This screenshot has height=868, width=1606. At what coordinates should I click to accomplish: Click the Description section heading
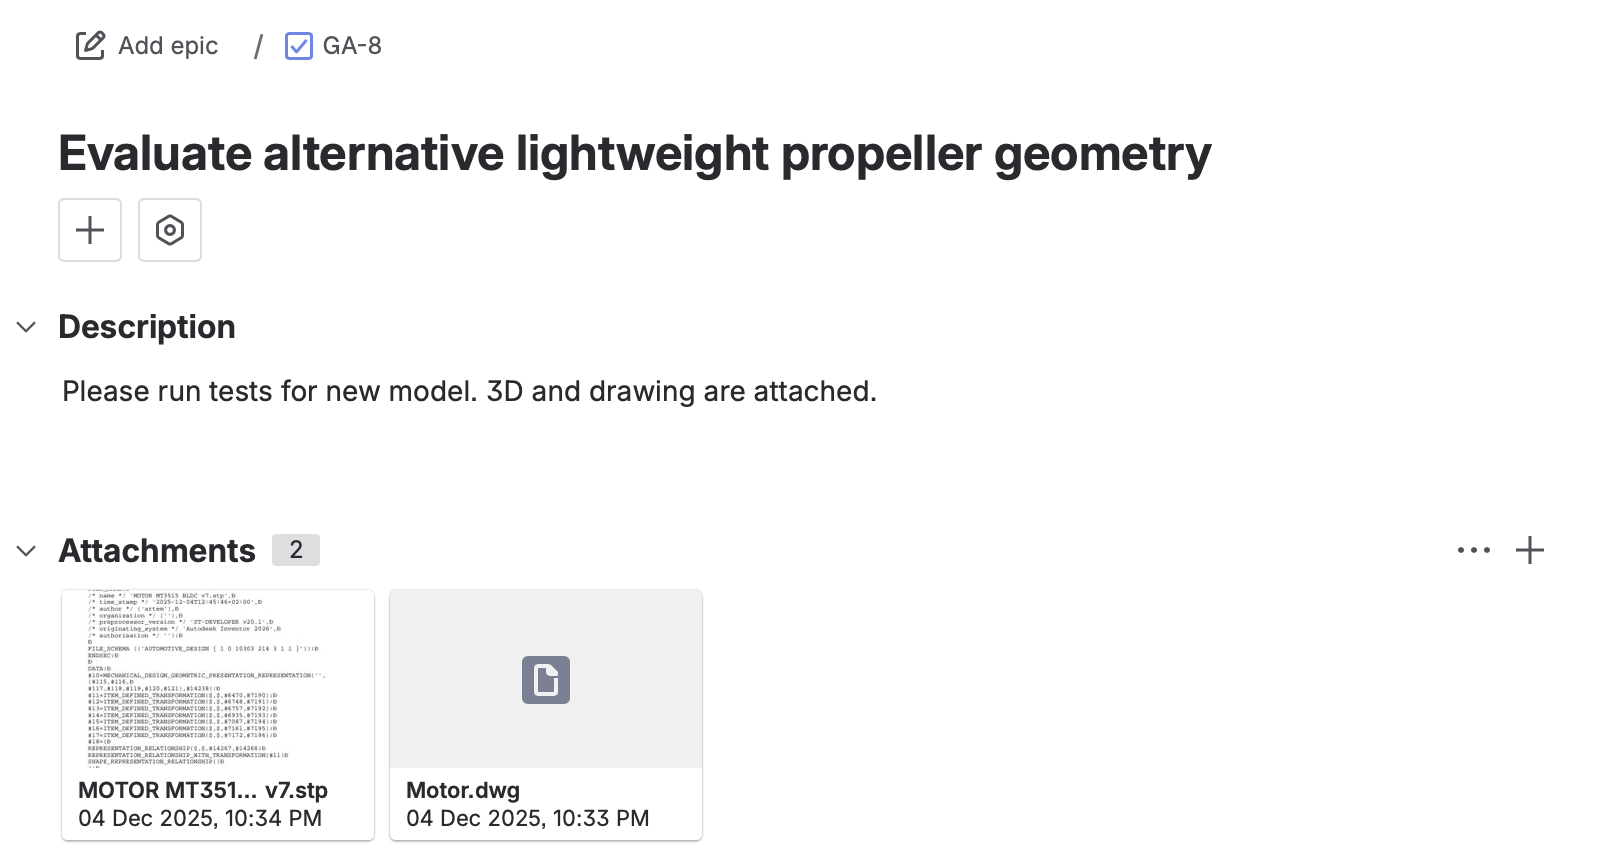pos(147,327)
